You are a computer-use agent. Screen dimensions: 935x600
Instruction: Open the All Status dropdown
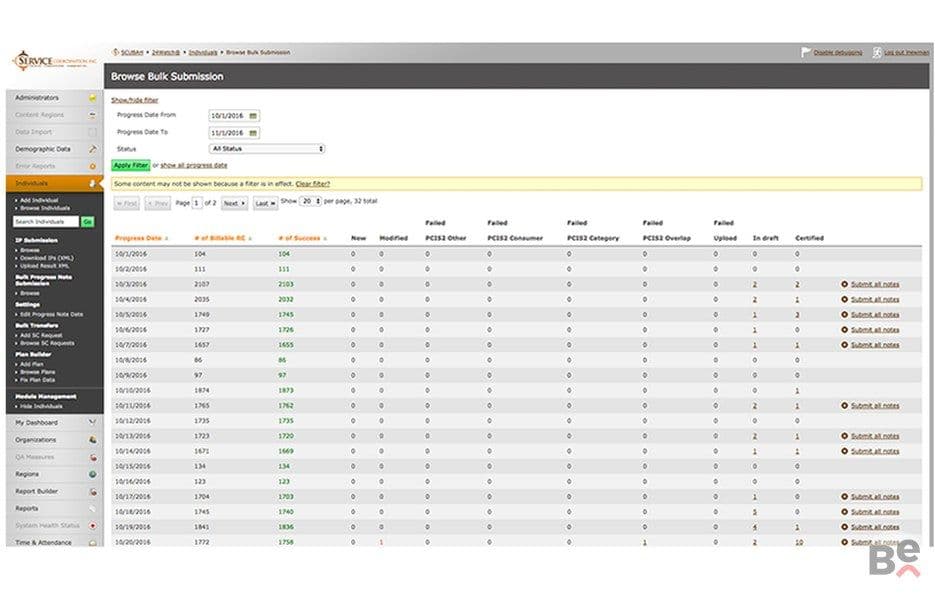(x=267, y=149)
